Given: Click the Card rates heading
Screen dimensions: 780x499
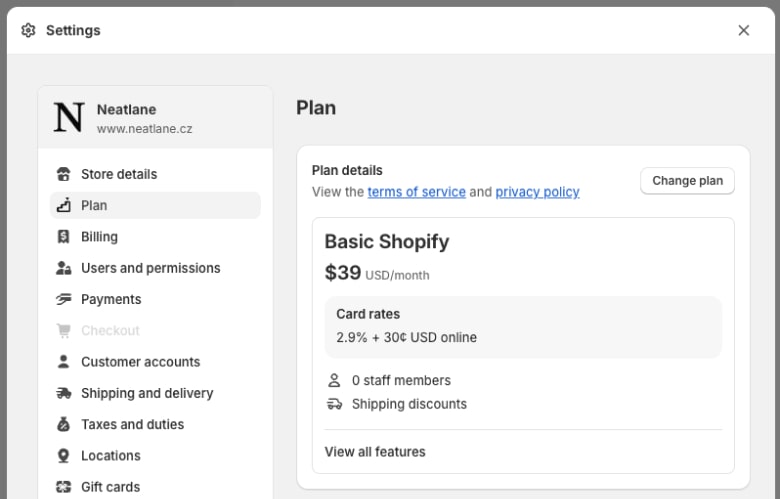Looking at the screenshot, I should pyautogui.click(x=368, y=314).
